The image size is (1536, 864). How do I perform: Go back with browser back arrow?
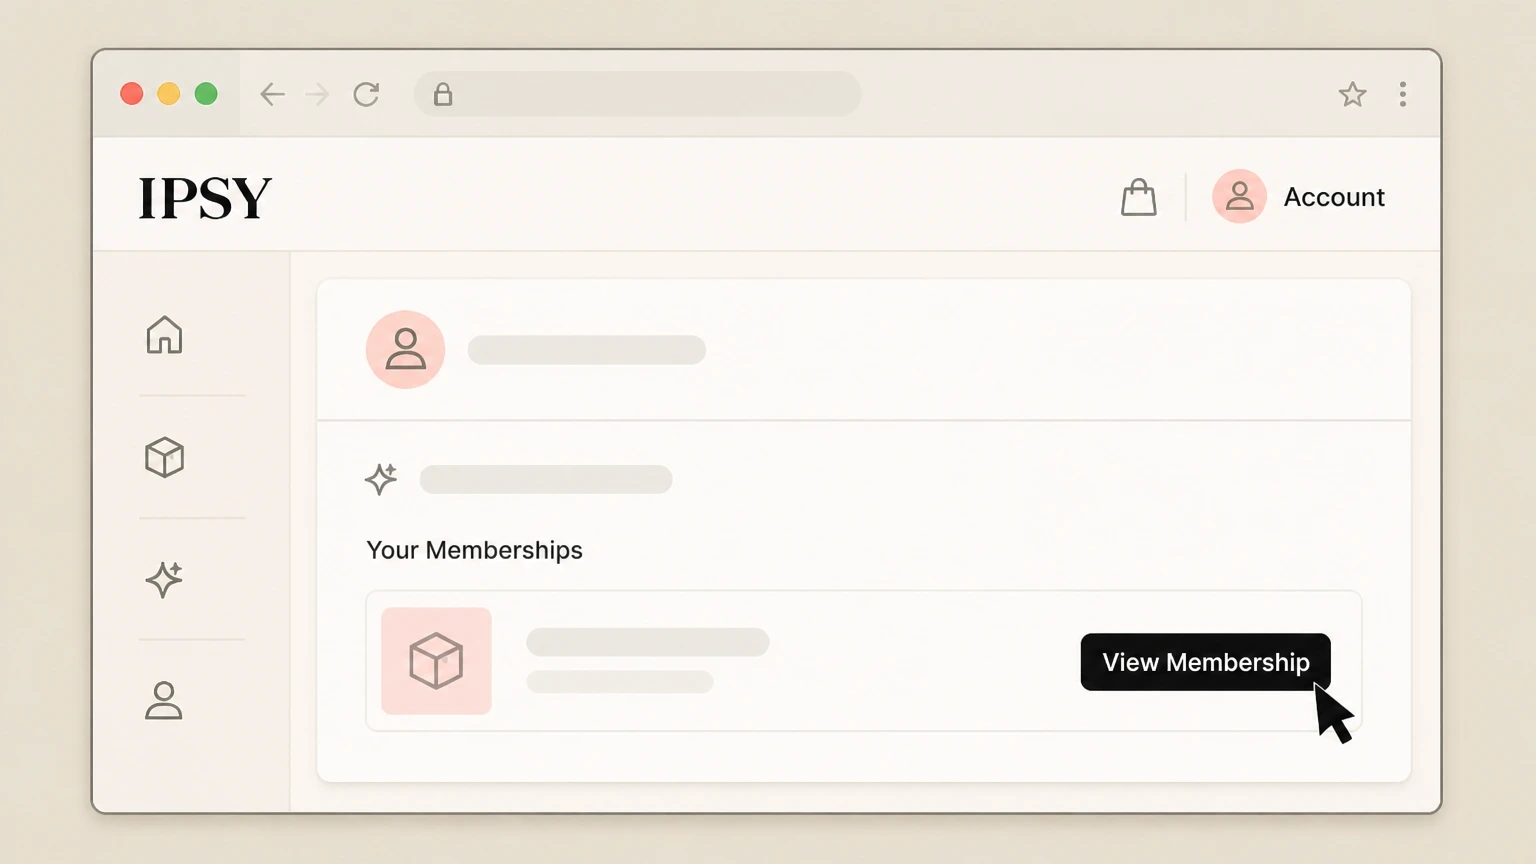point(272,94)
